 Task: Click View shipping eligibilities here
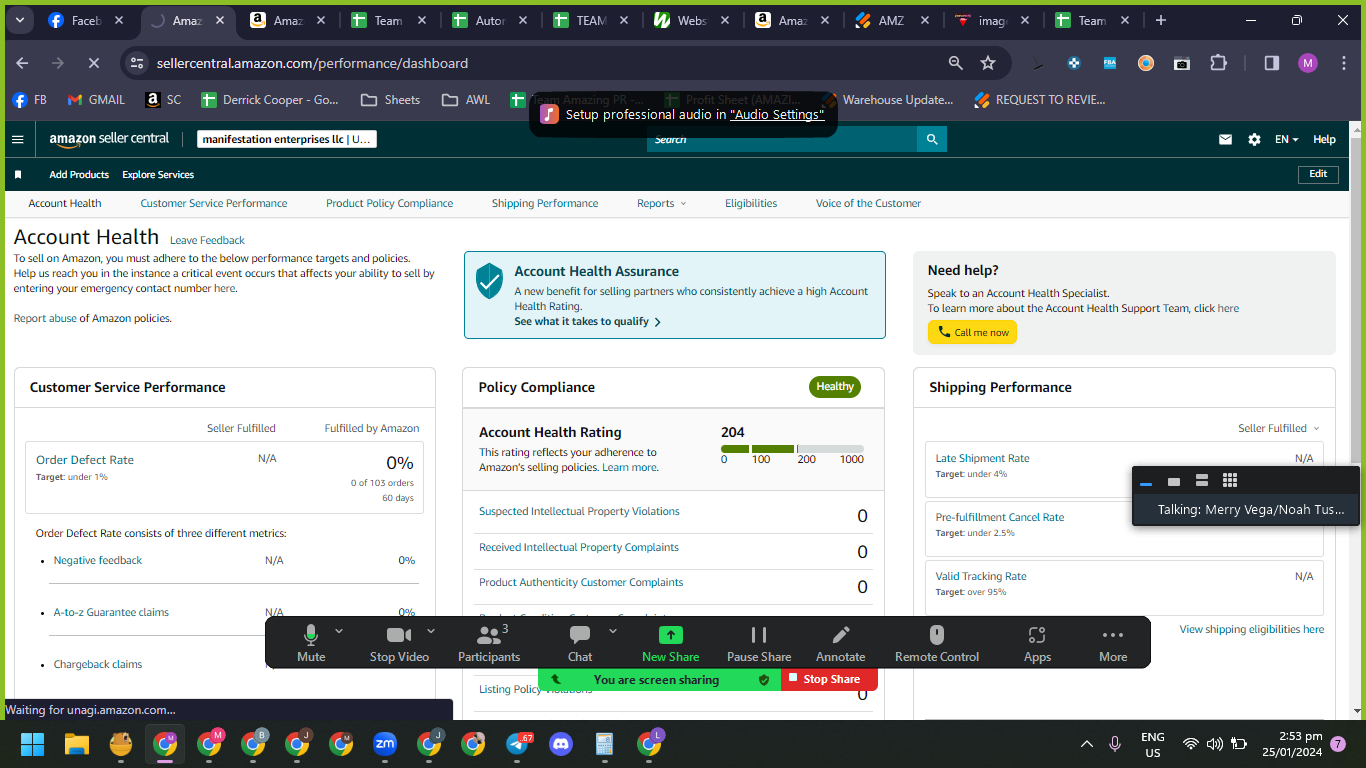1251,630
